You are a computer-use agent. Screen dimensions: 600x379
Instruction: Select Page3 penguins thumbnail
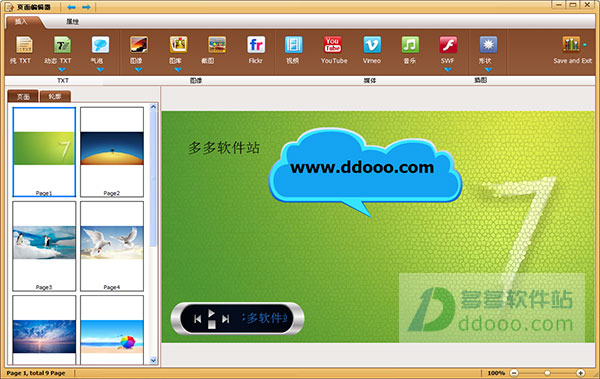(x=44, y=246)
